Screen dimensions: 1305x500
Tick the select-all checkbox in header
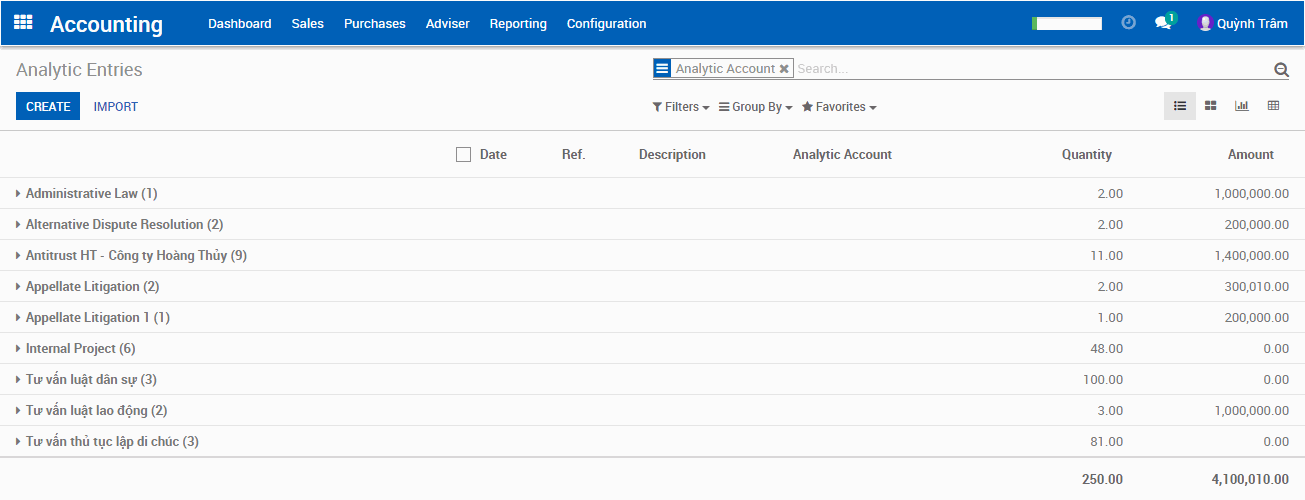click(463, 154)
